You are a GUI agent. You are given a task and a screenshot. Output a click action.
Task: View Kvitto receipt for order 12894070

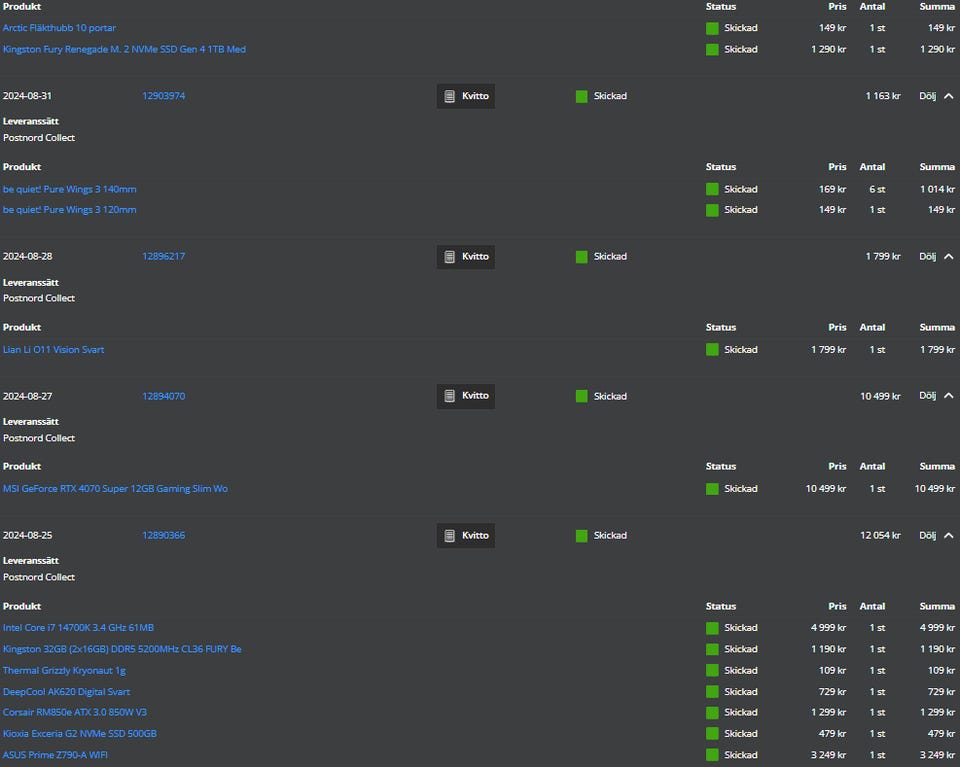[465, 396]
